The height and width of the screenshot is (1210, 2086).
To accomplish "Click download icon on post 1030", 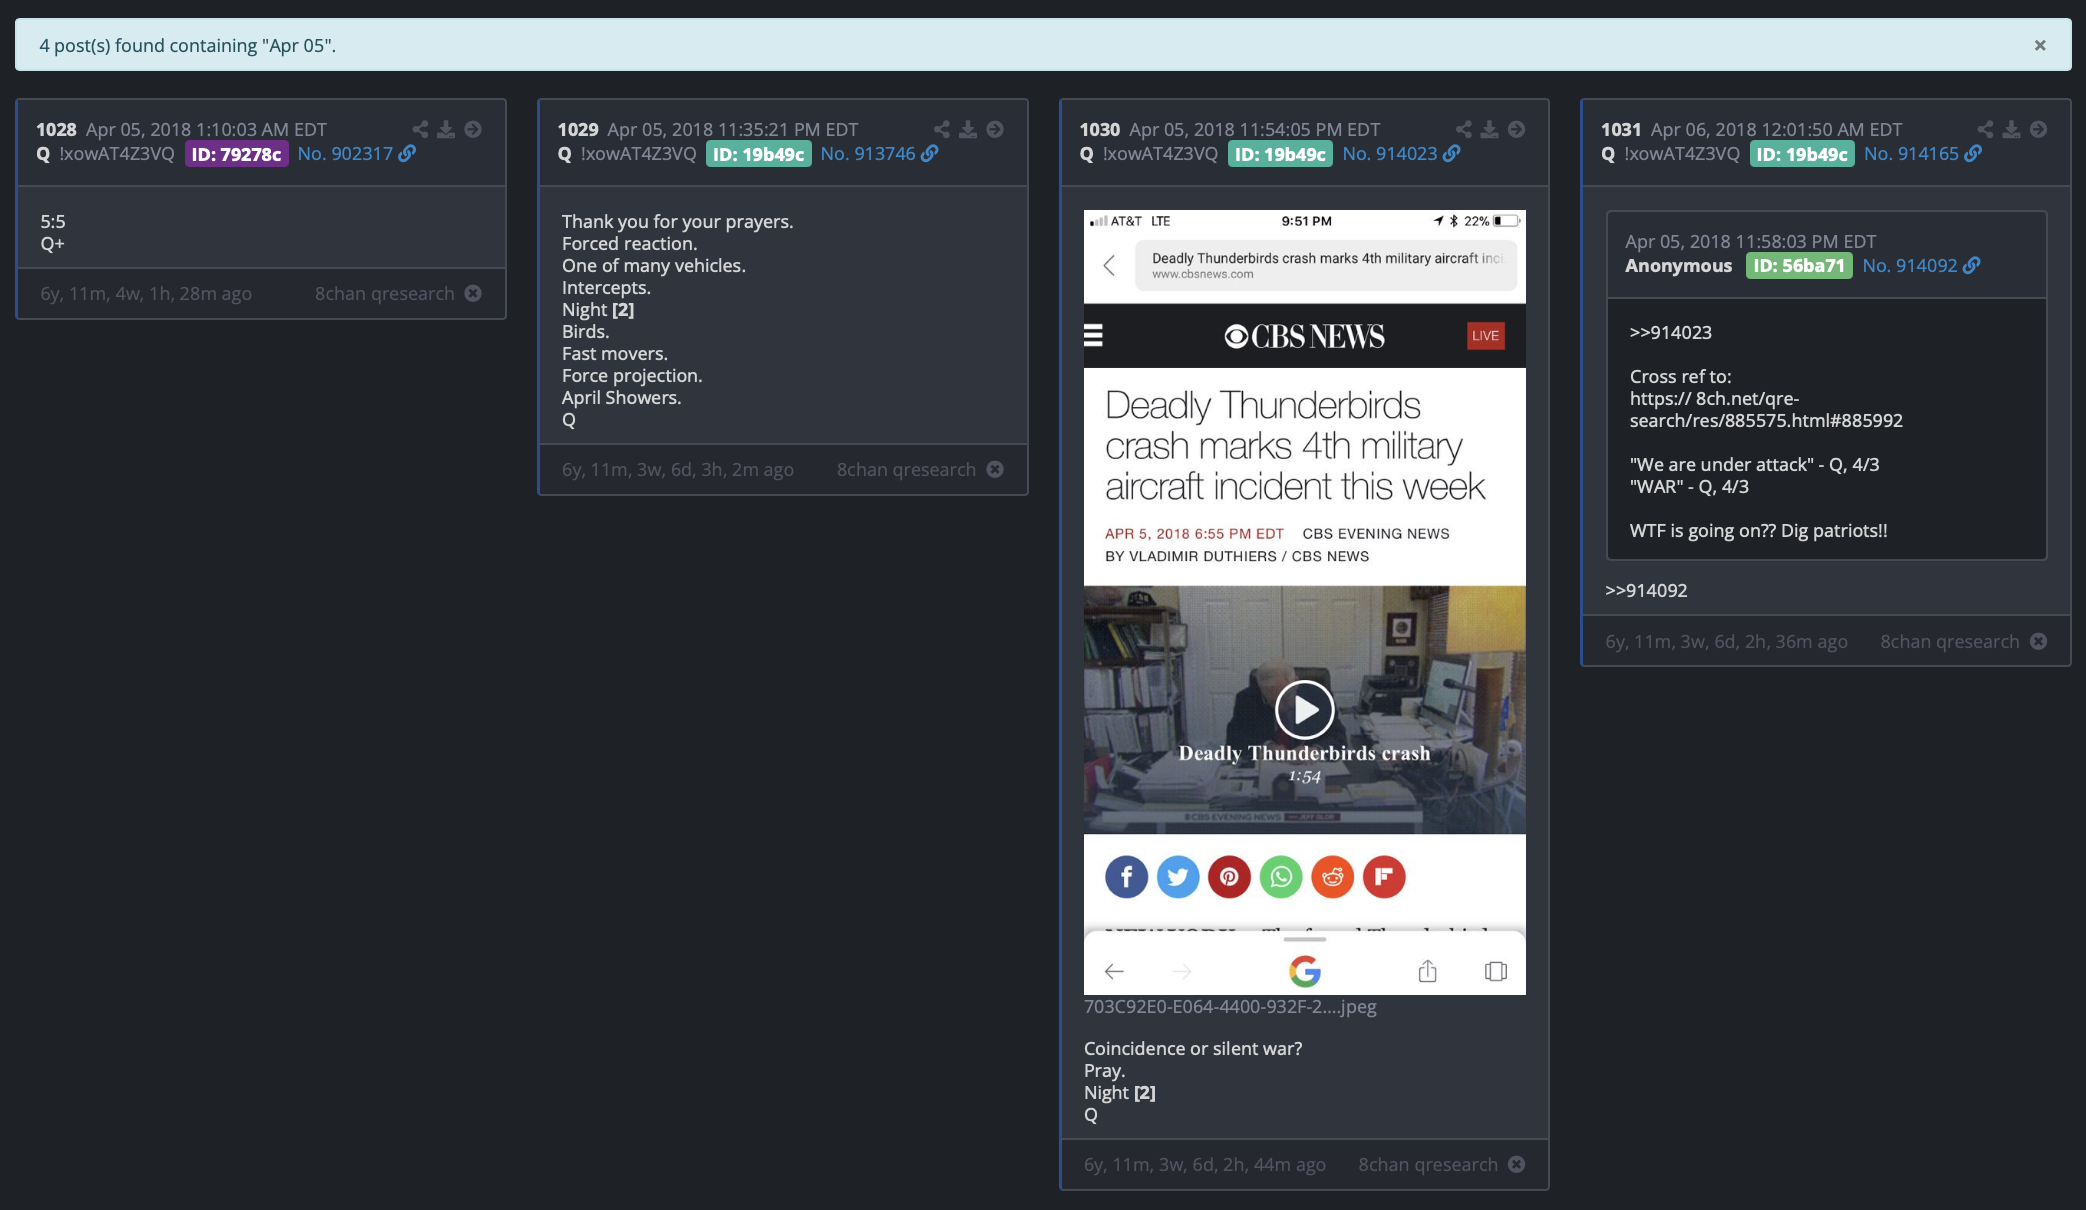I will pyautogui.click(x=1490, y=129).
